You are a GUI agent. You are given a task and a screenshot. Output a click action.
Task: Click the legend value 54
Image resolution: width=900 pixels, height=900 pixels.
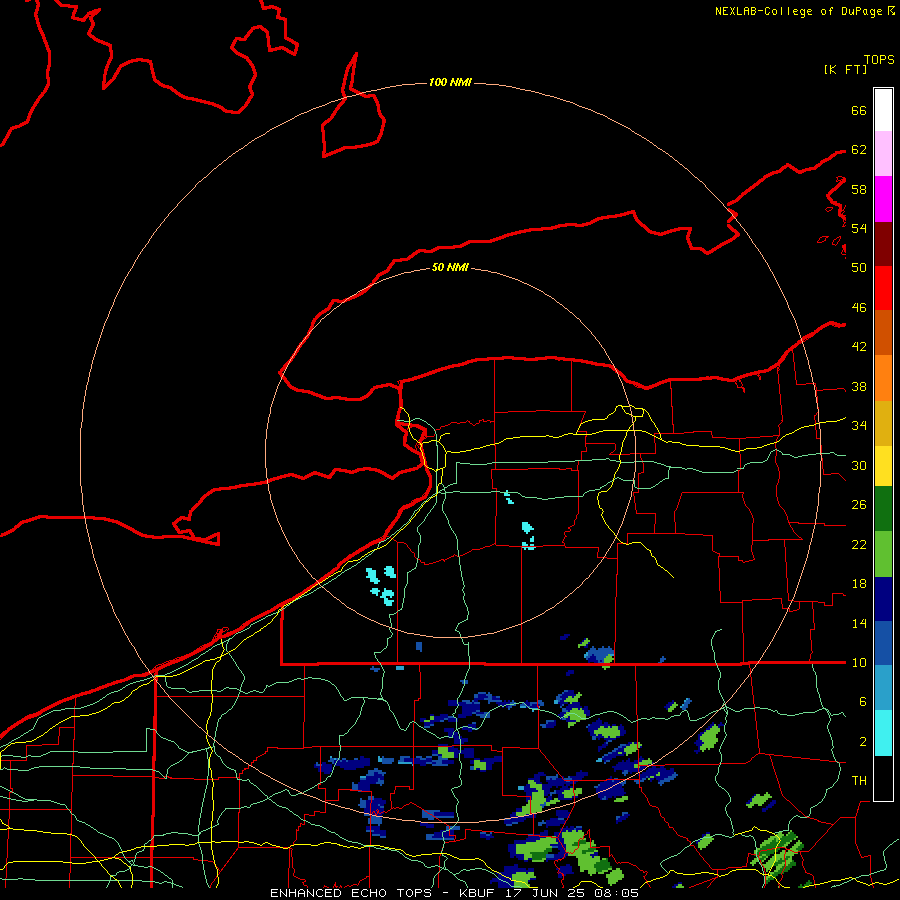tap(859, 228)
